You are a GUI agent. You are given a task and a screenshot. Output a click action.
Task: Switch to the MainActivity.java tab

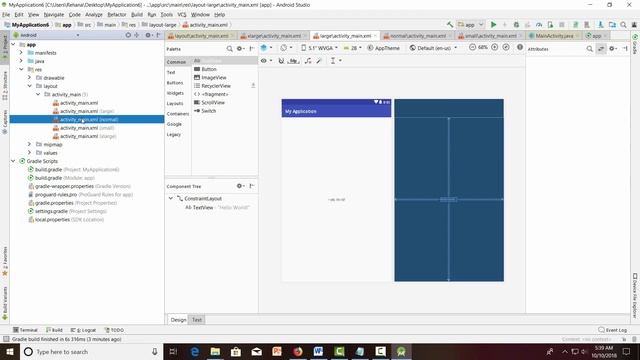pos(554,36)
